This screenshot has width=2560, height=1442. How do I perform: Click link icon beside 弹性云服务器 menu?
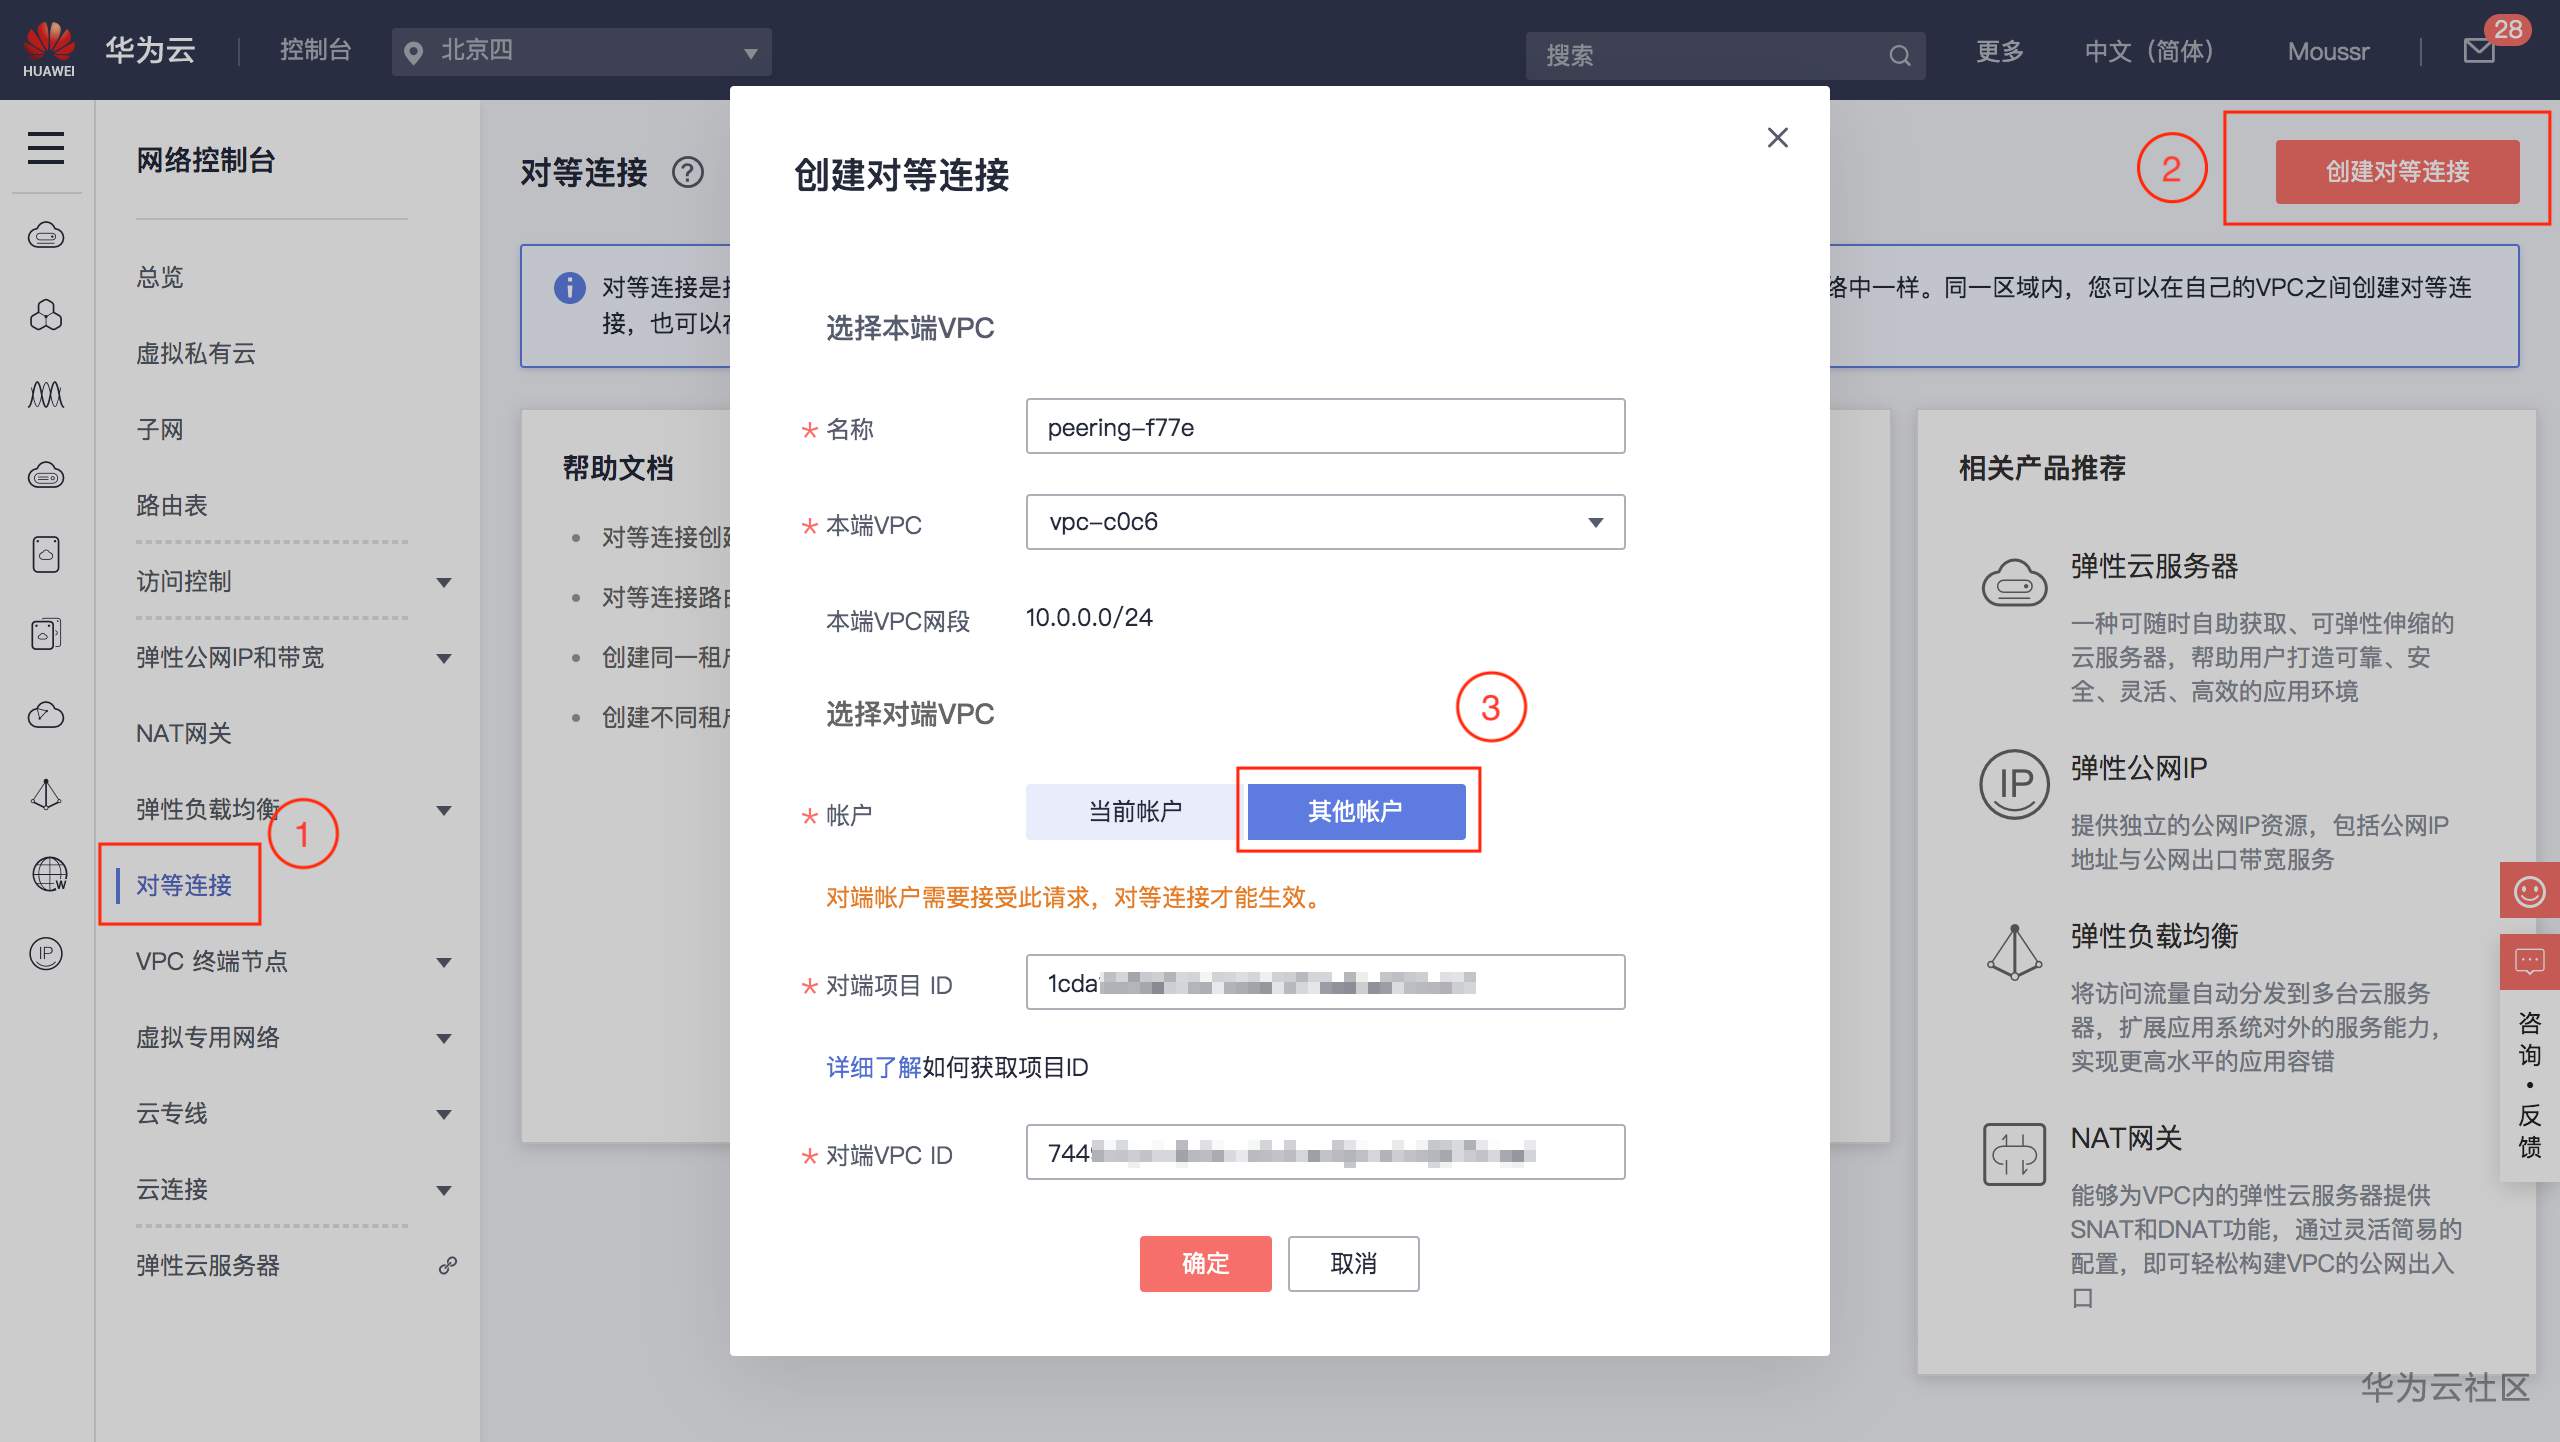[447, 1265]
